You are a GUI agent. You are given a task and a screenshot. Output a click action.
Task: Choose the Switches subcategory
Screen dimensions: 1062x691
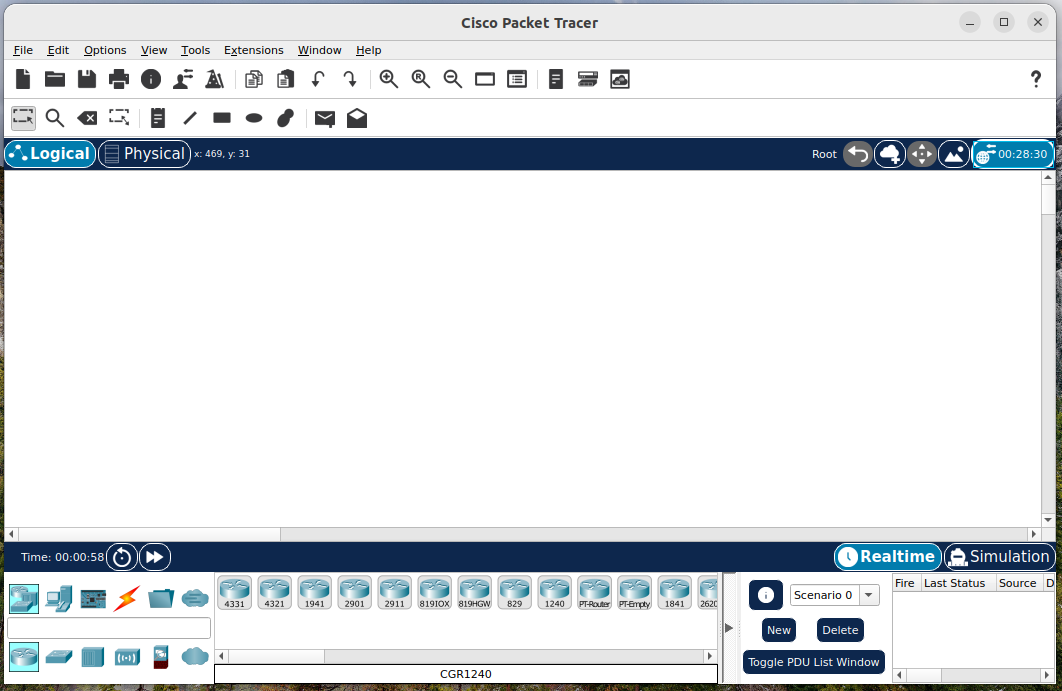point(58,657)
